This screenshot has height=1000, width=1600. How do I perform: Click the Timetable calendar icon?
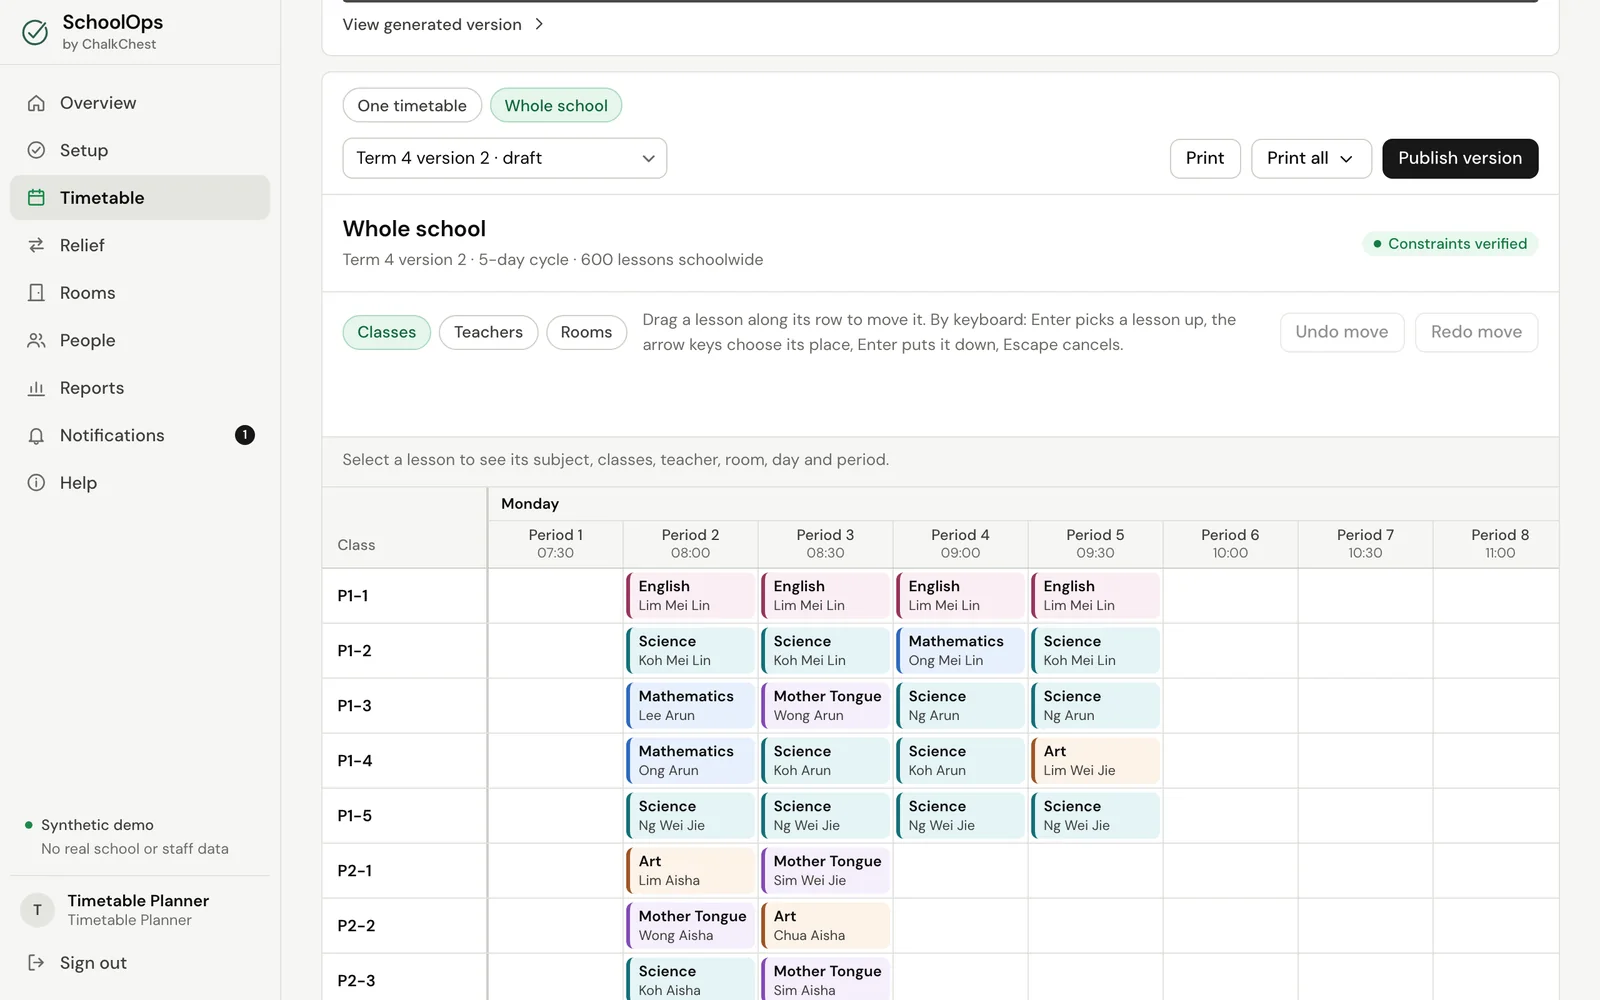click(x=36, y=198)
